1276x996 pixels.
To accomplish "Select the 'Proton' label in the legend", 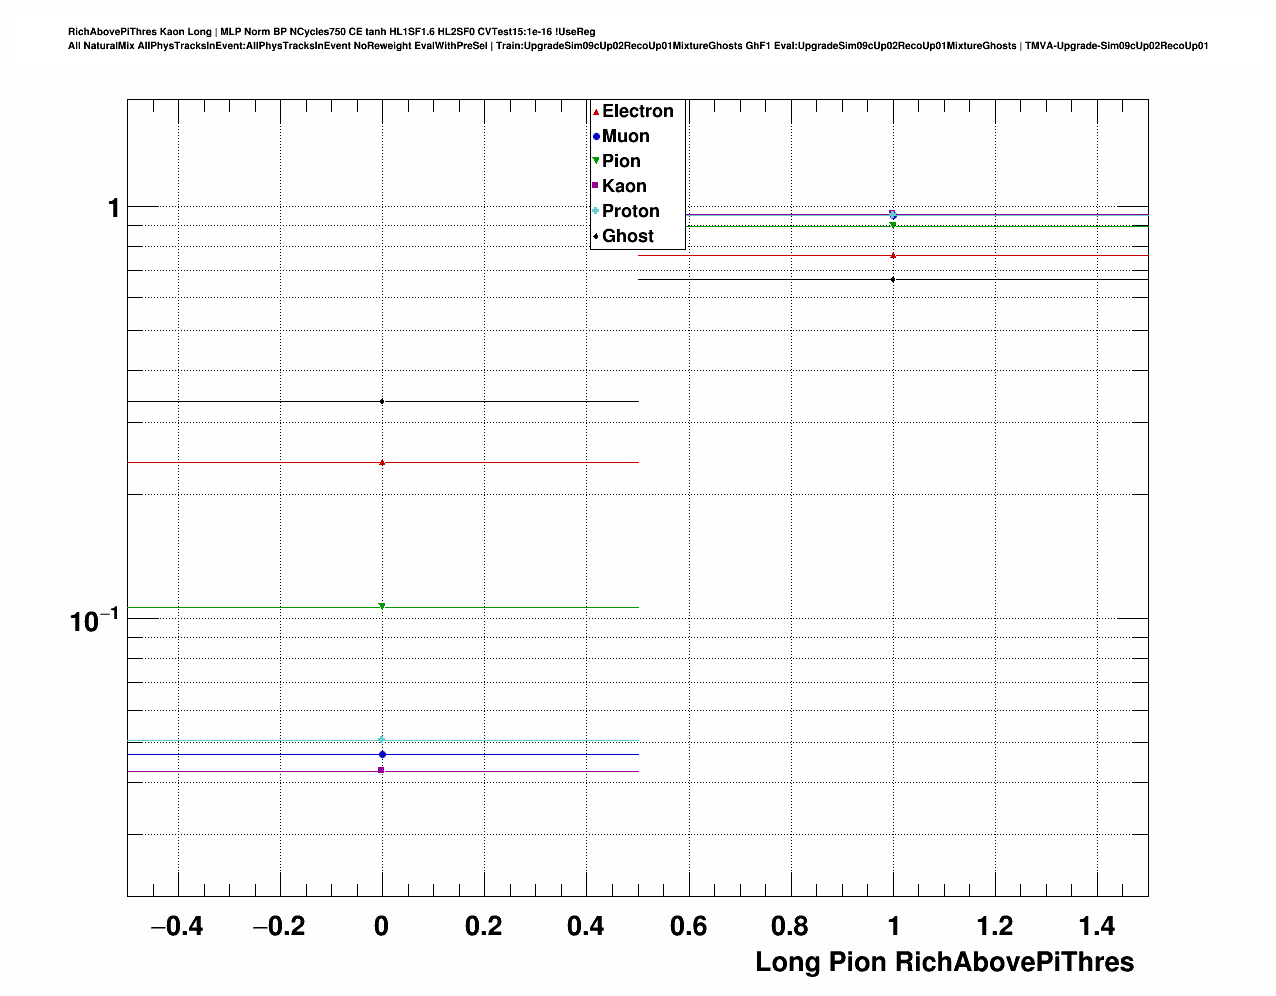I will (630, 211).
